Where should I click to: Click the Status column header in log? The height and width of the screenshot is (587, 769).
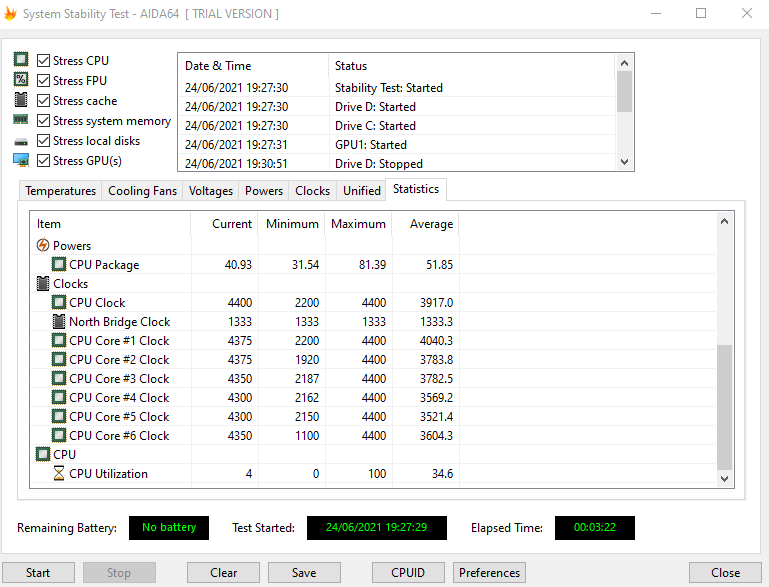(472, 66)
